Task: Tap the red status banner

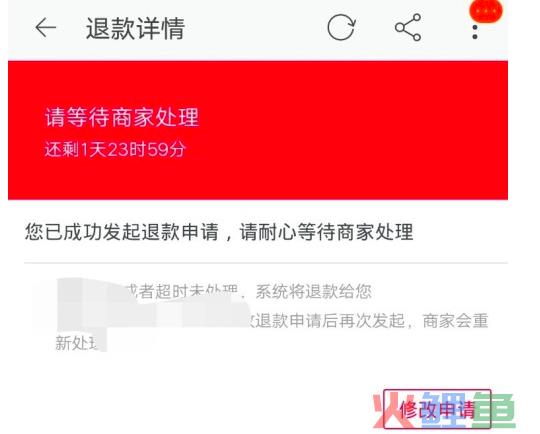Action: [258, 130]
